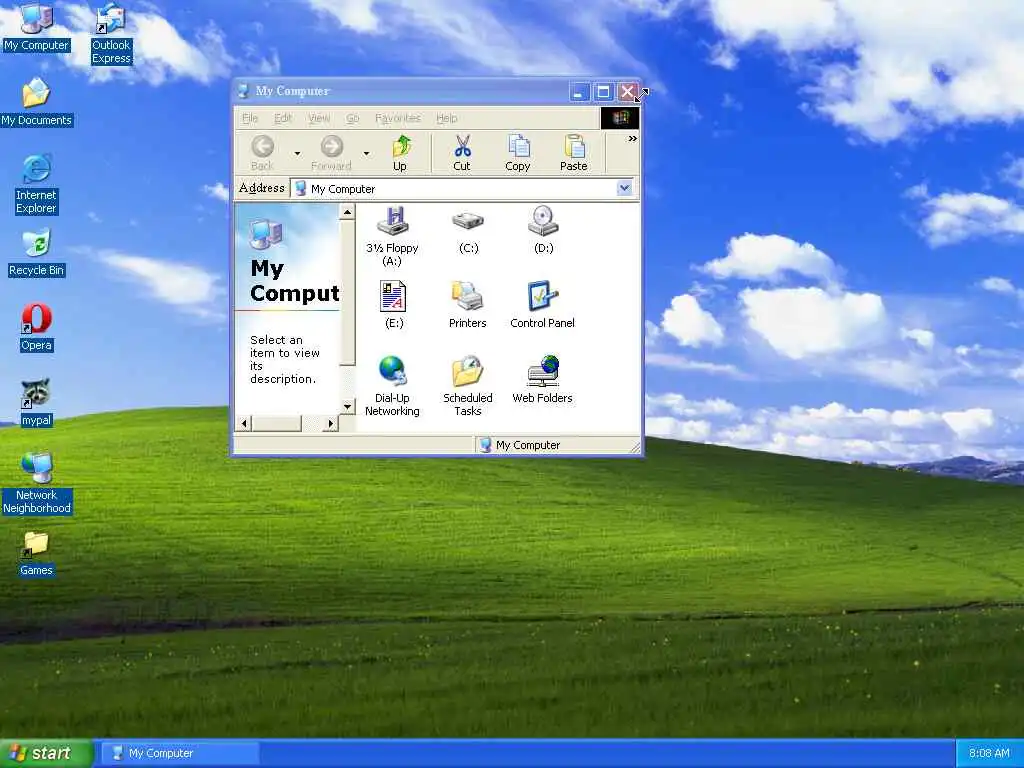Select the (E:) drive icon

click(394, 304)
